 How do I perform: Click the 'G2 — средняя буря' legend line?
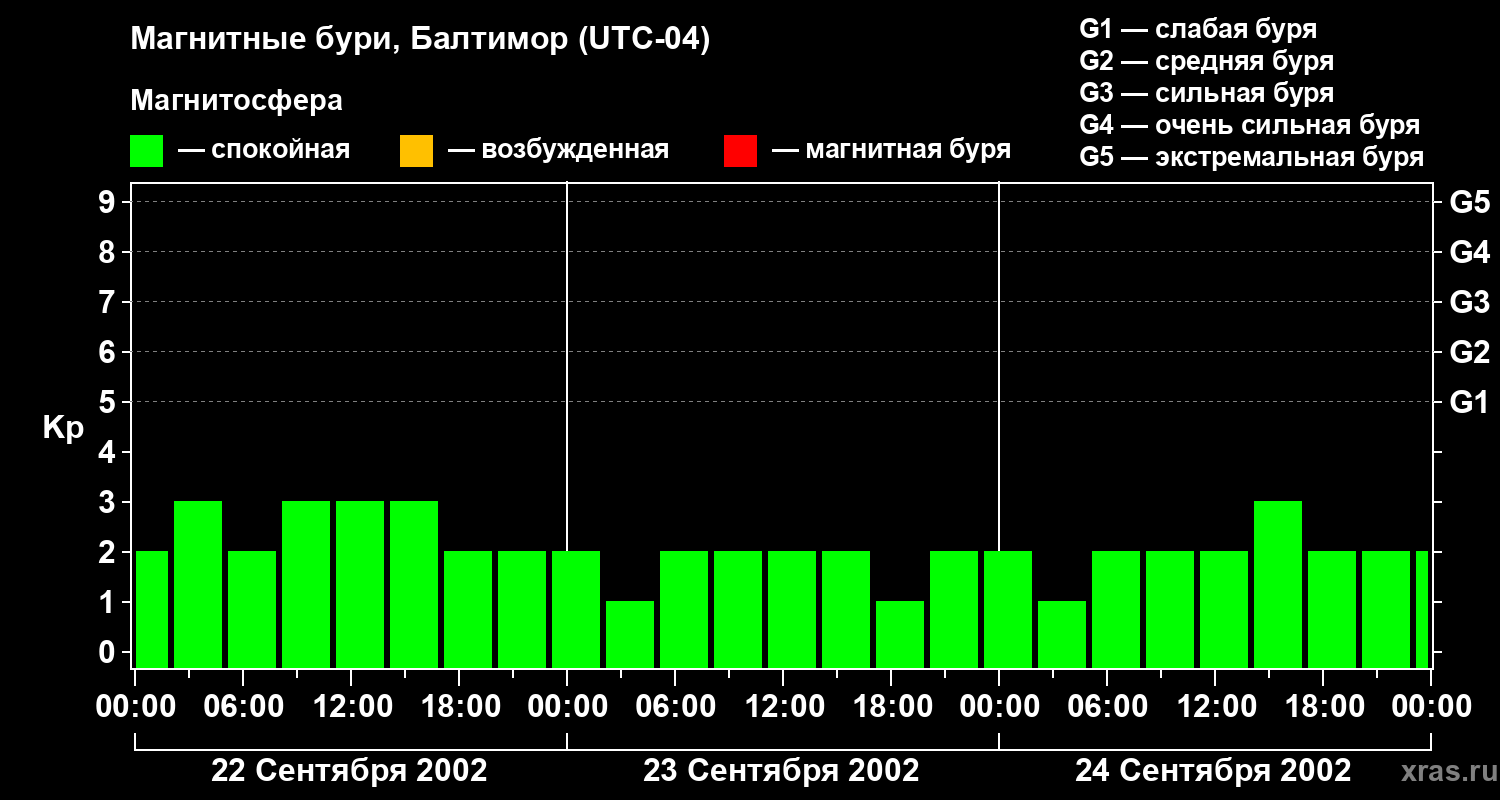(1206, 61)
